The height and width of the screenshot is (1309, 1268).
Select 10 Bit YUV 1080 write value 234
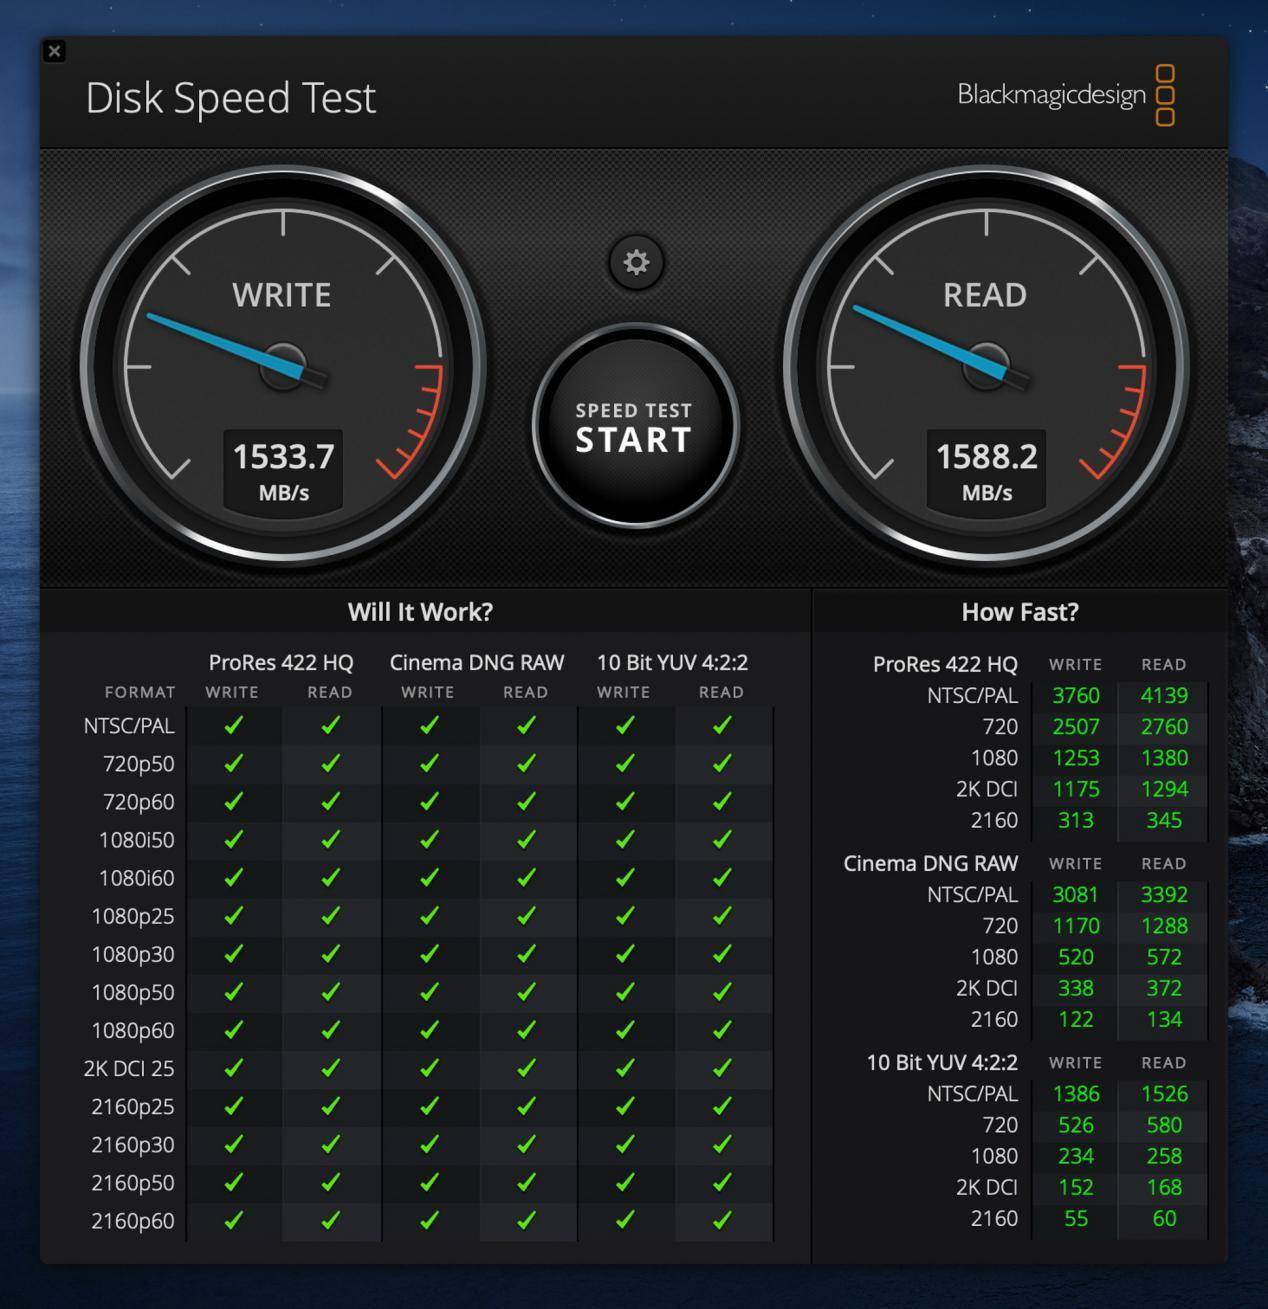1076,1156
